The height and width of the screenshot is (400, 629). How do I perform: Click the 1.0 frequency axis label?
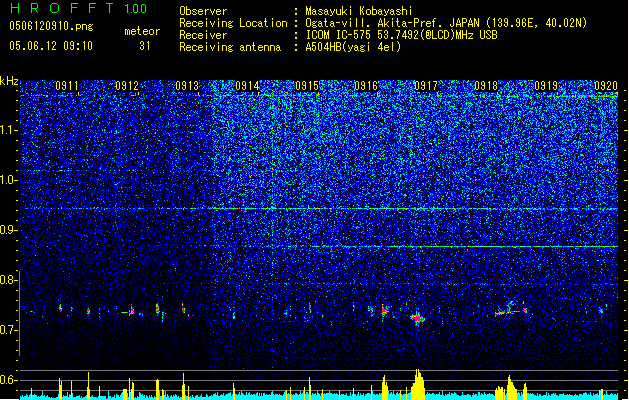tap(9, 180)
